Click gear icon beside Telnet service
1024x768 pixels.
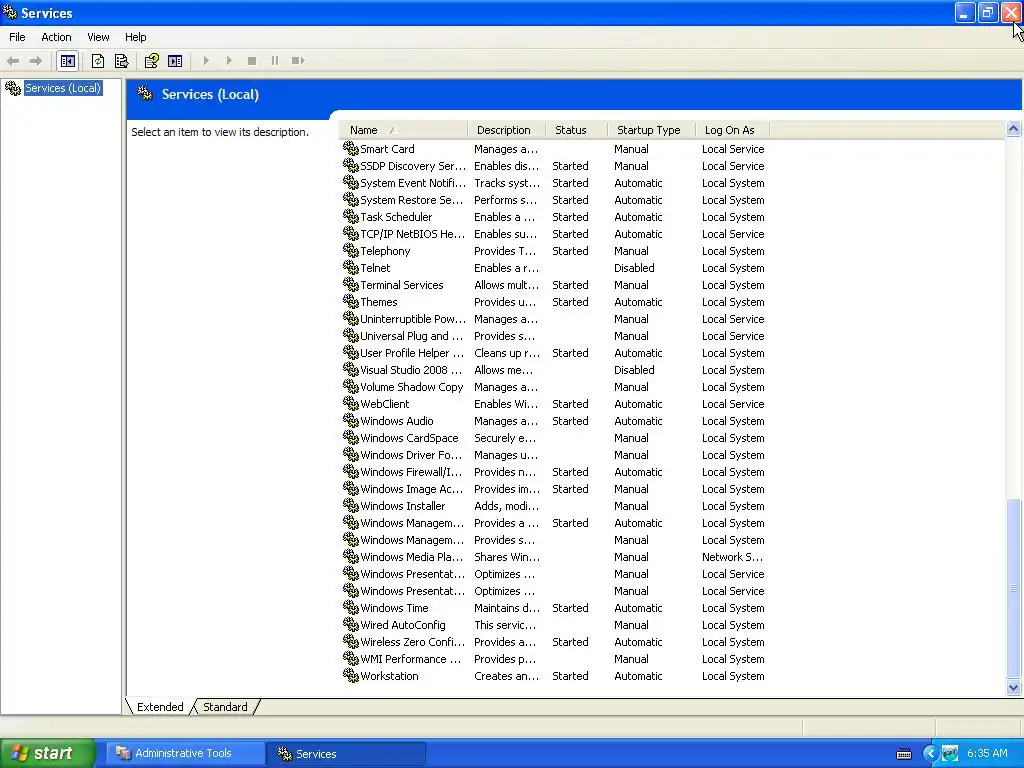(x=351, y=267)
